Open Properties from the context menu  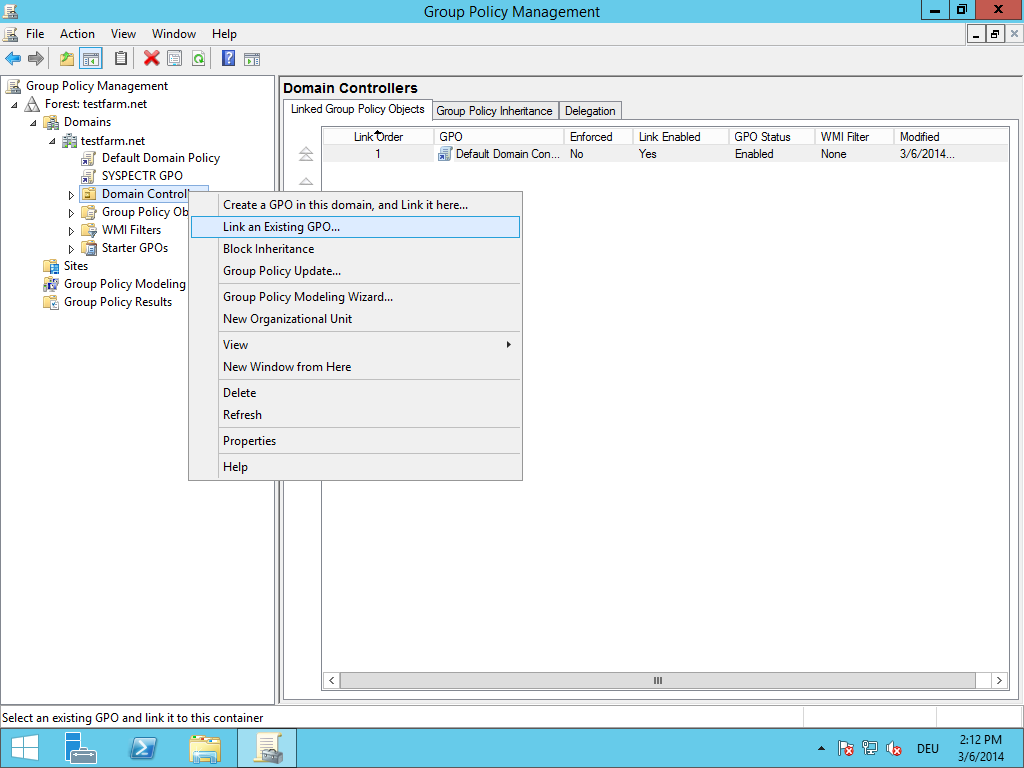click(x=355, y=441)
